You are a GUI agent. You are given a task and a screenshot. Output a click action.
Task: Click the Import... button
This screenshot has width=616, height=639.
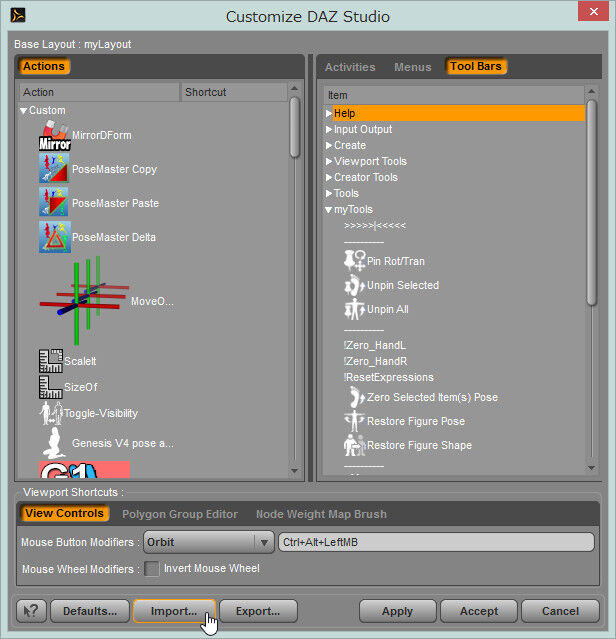click(174, 611)
